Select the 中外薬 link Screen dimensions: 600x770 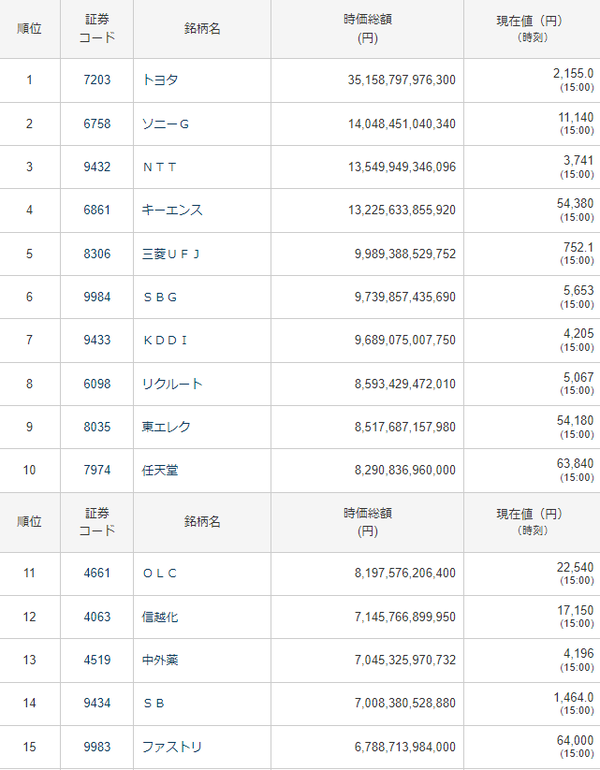(x=160, y=660)
